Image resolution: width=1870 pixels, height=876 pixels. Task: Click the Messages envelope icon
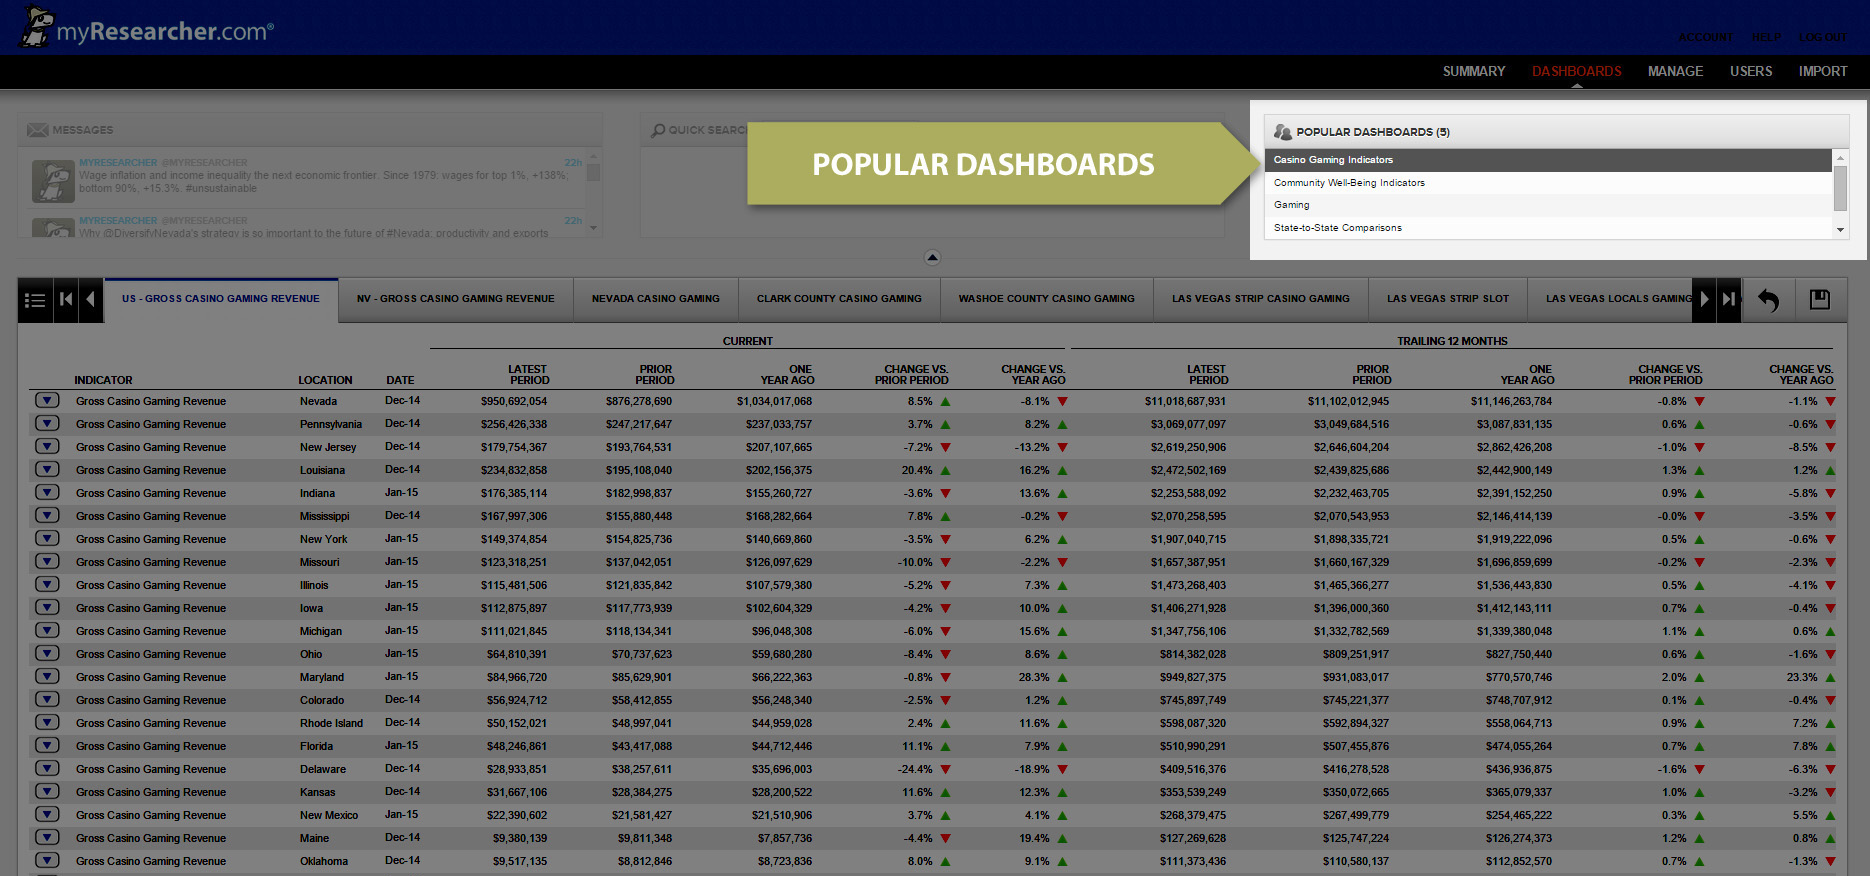click(38, 130)
